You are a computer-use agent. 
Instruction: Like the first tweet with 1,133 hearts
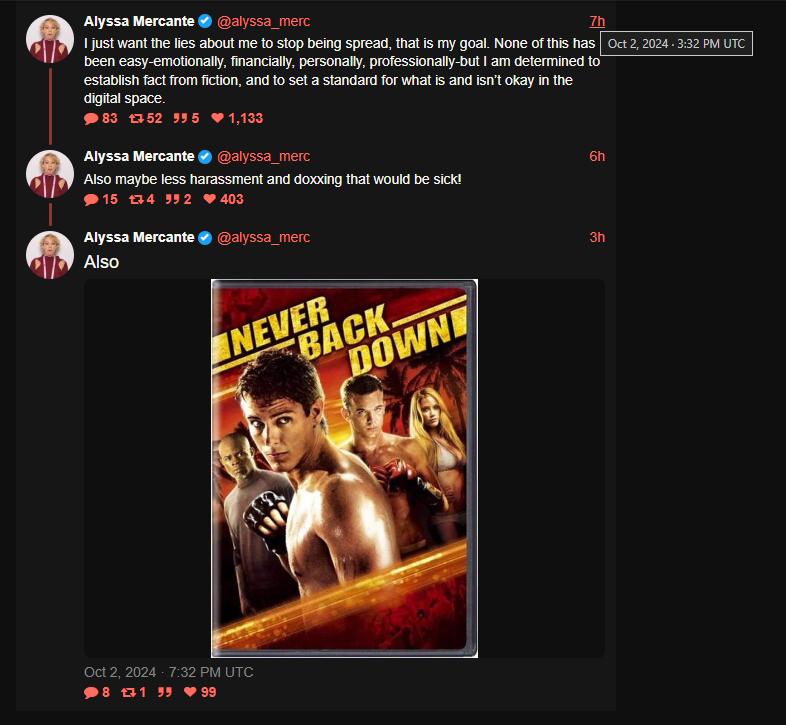pyautogui.click(x=218, y=118)
